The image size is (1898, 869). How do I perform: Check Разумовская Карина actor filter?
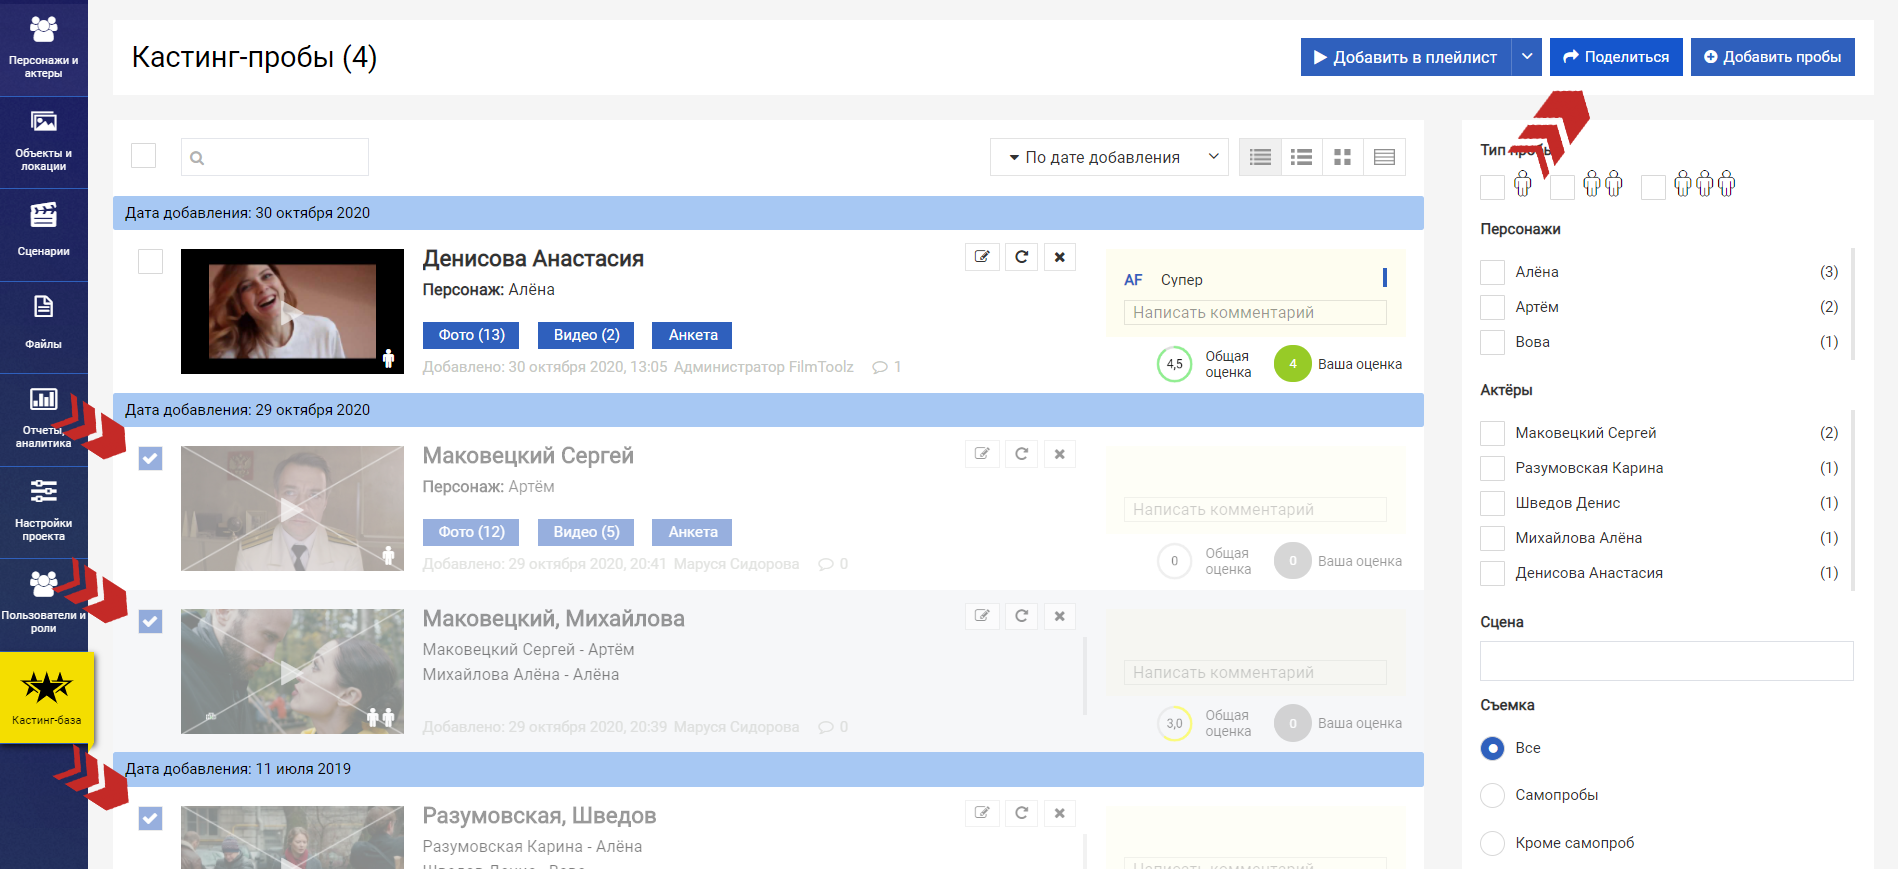(x=1492, y=468)
